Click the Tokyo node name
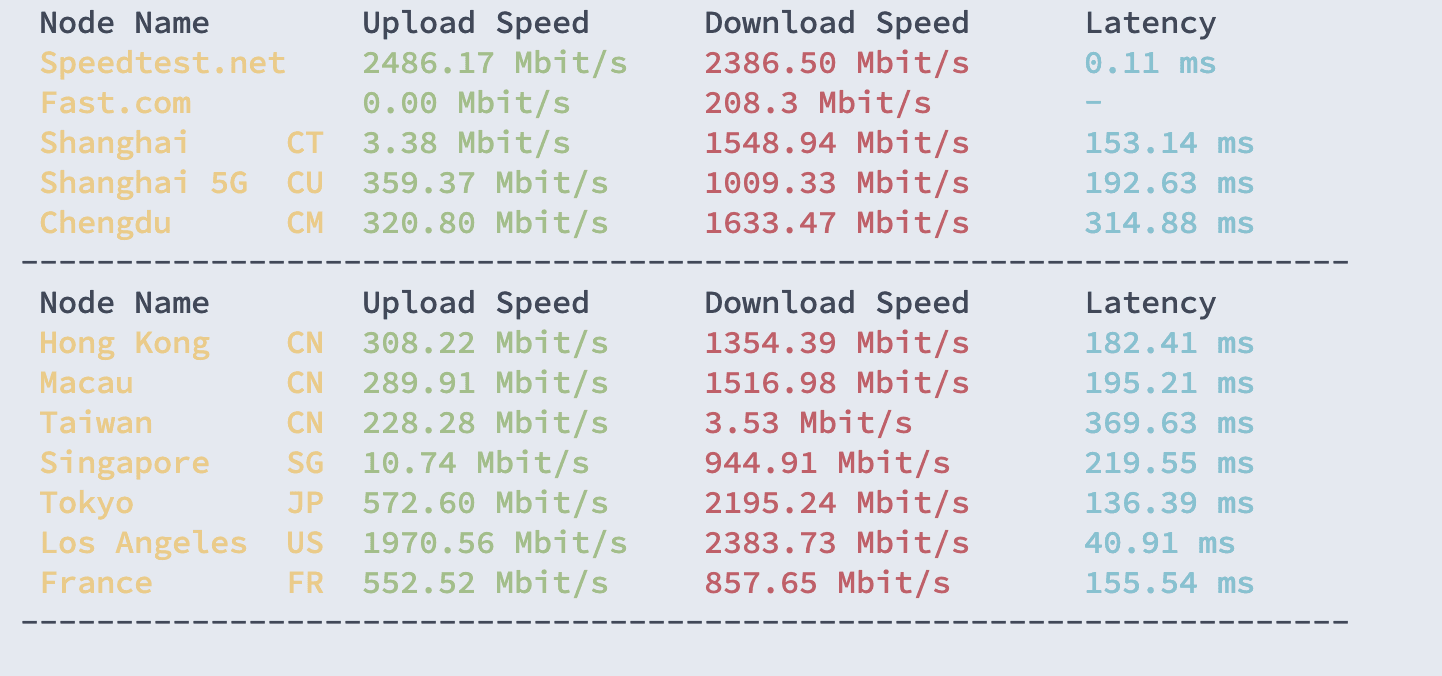This screenshot has width=1442, height=676. pos(87,503)
